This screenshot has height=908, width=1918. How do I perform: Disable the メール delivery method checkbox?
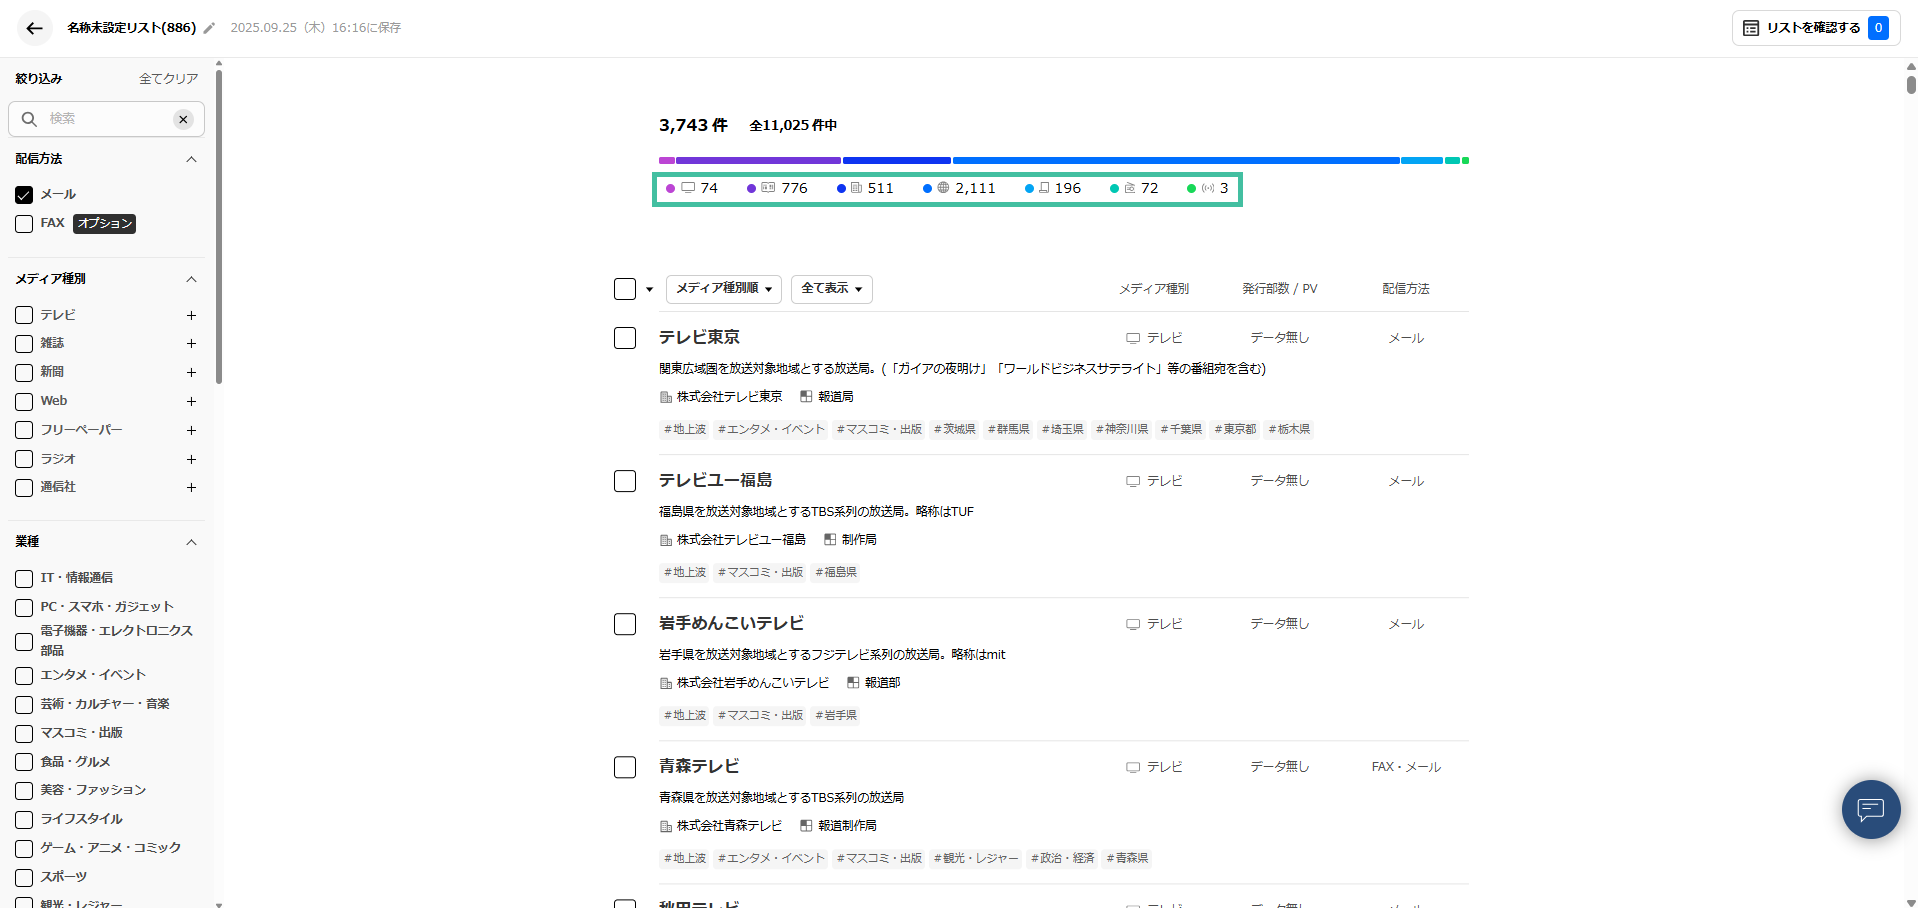tap(24, 194)
